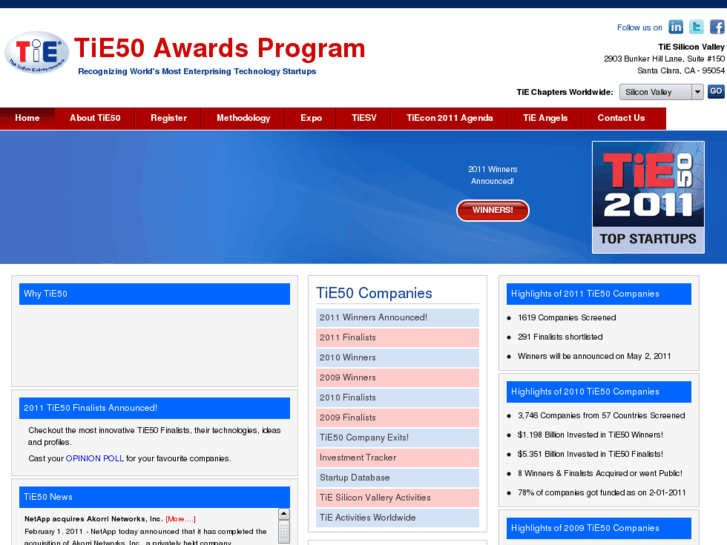
Task: Go to the Home menu item
Action: (27, 118)
